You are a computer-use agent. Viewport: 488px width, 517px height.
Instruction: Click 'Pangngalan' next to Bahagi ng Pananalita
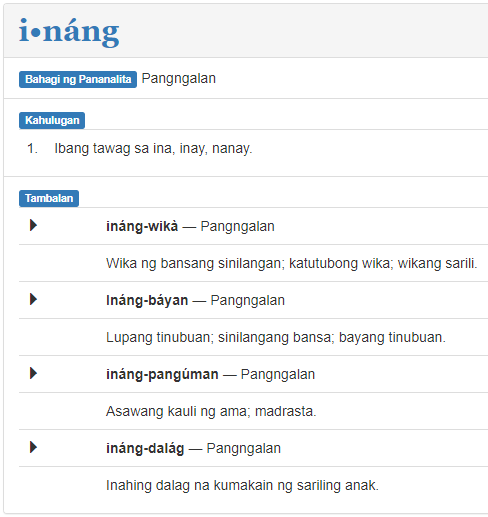[x=179, y=79]
